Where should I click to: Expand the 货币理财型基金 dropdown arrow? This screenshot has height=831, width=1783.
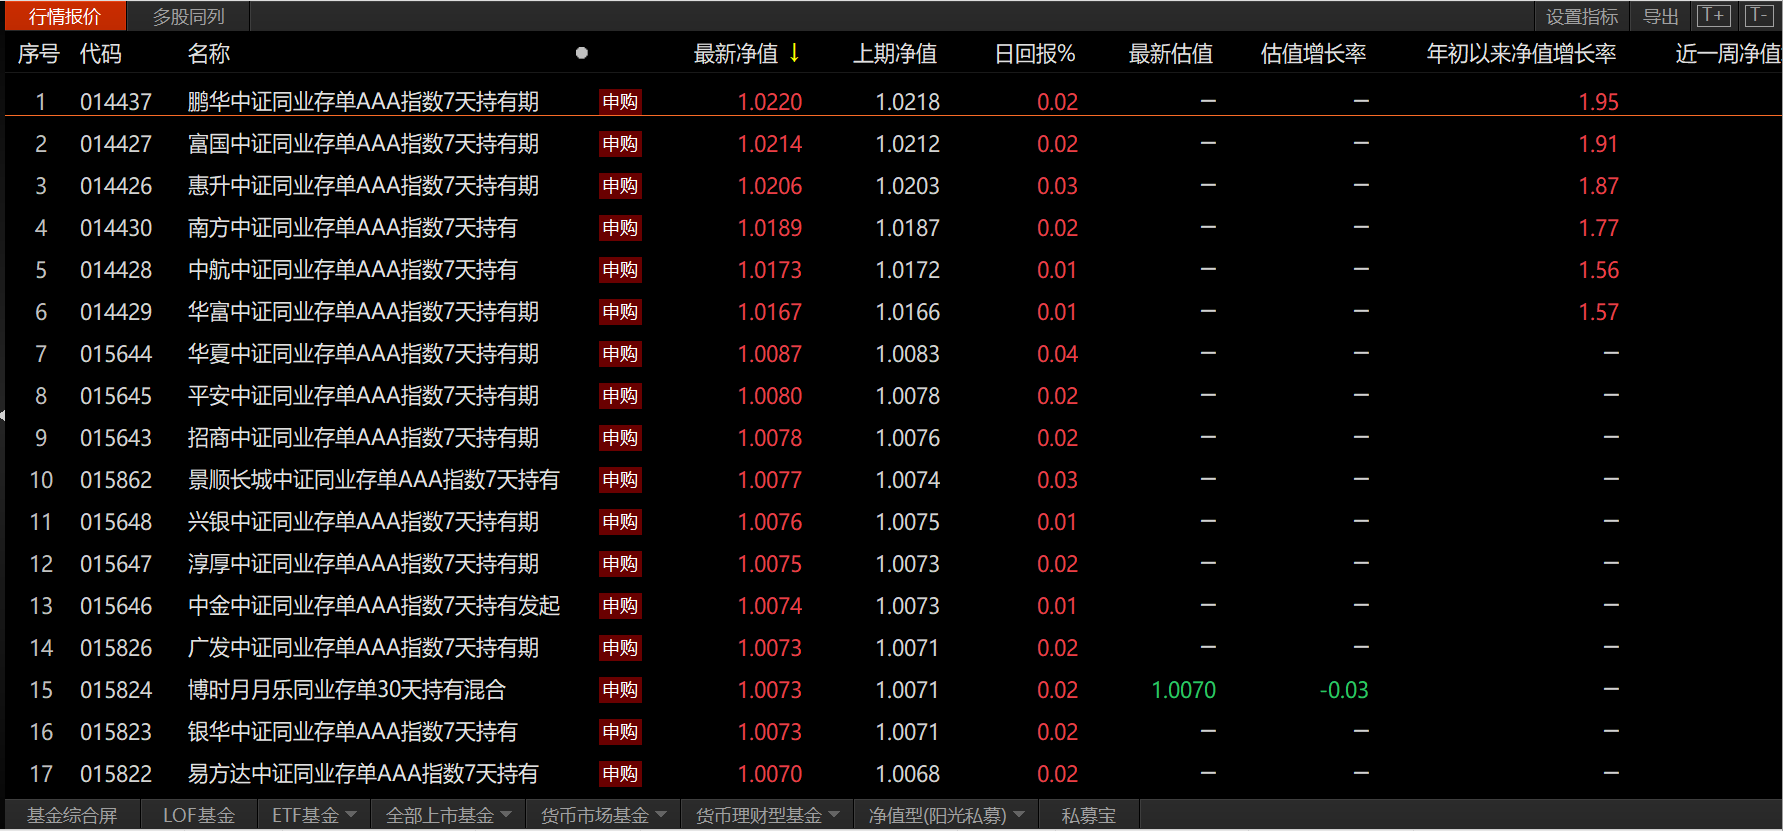coord(834,815)
